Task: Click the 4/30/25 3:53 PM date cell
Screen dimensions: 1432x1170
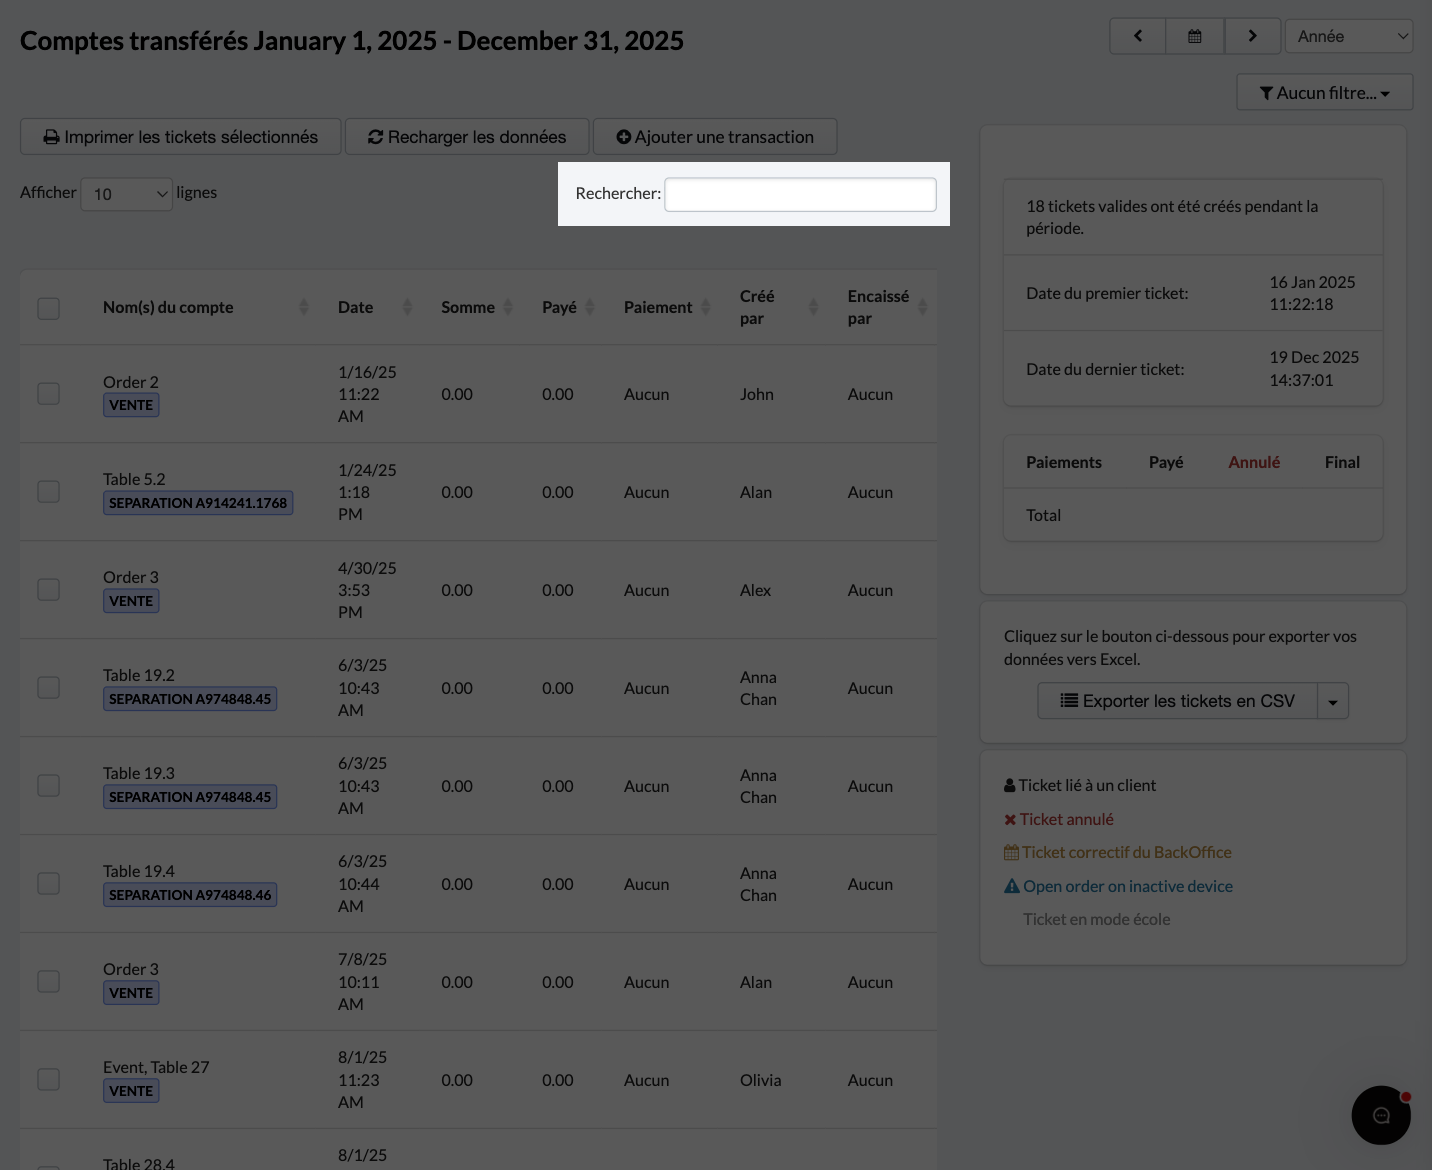Action: [x=367, y=590]
